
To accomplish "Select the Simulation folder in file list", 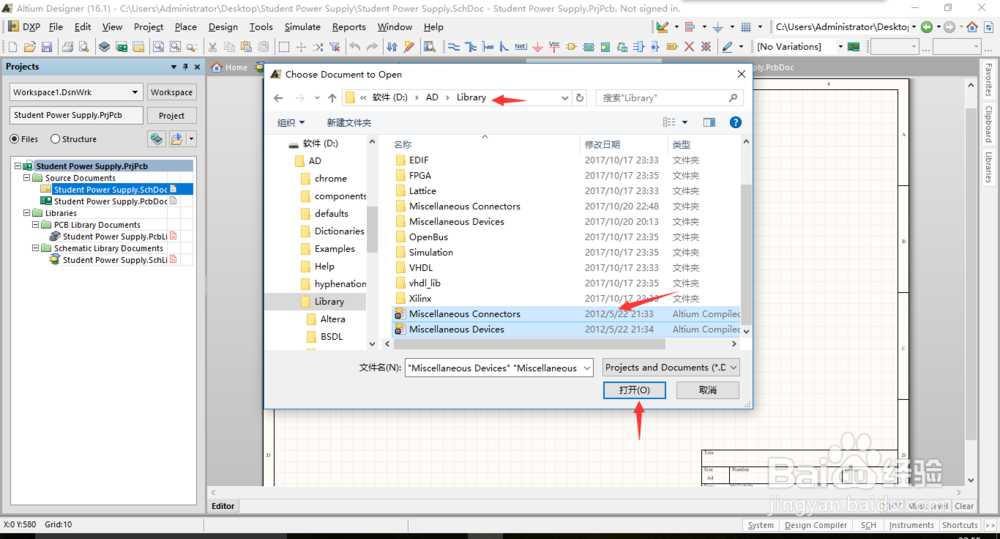I will click(431, 253).
